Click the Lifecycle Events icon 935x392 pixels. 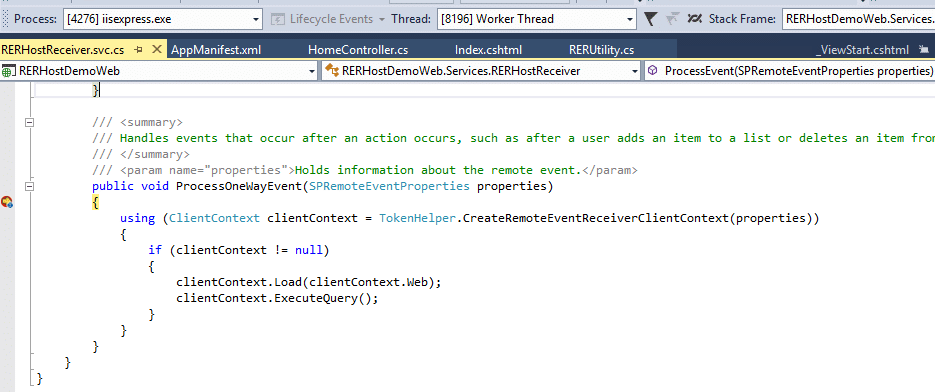tap(277, 19)
